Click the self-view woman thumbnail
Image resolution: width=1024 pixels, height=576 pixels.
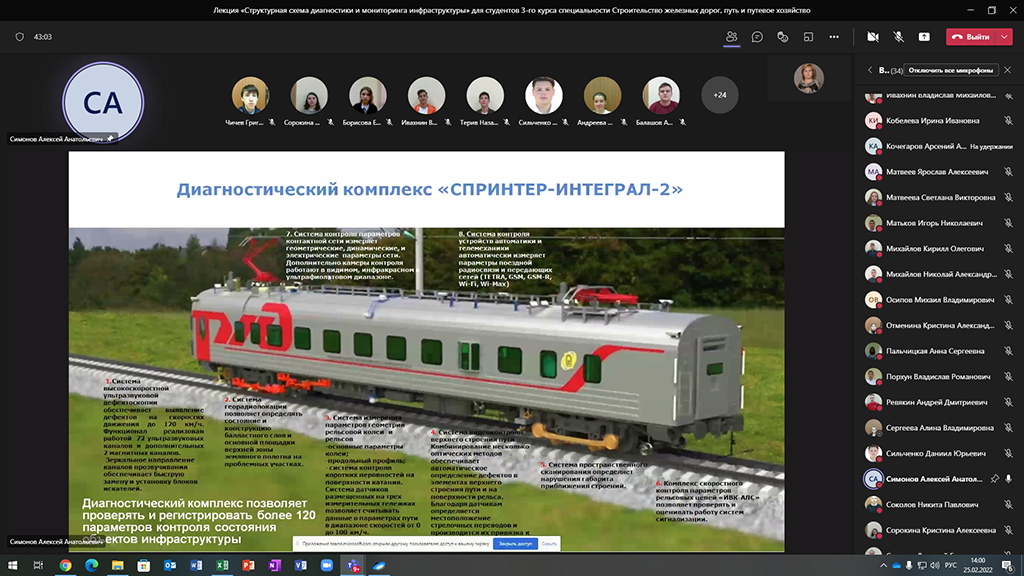pos(808,78)
